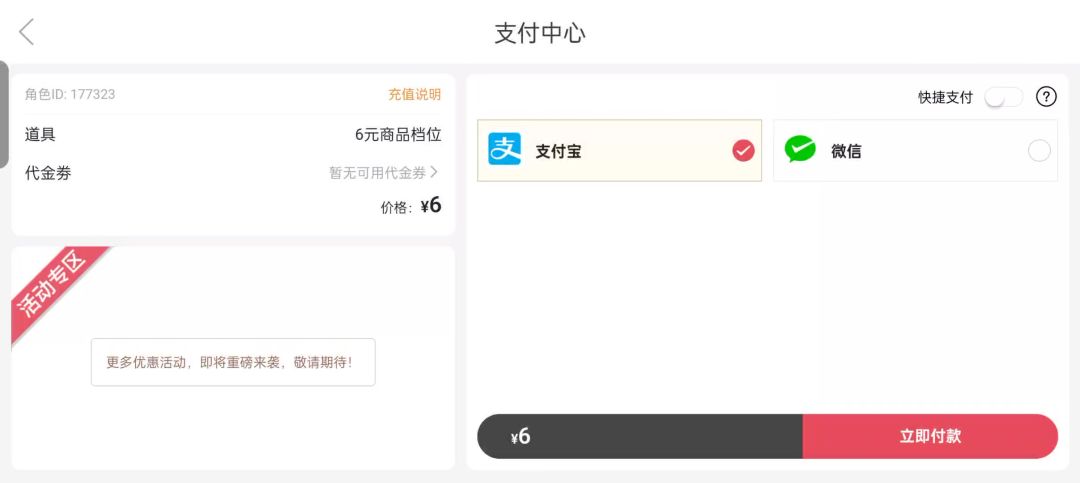1080x483 pixels.
Task: Go back using the top-left arrow
Action: [x=27, y=32]
